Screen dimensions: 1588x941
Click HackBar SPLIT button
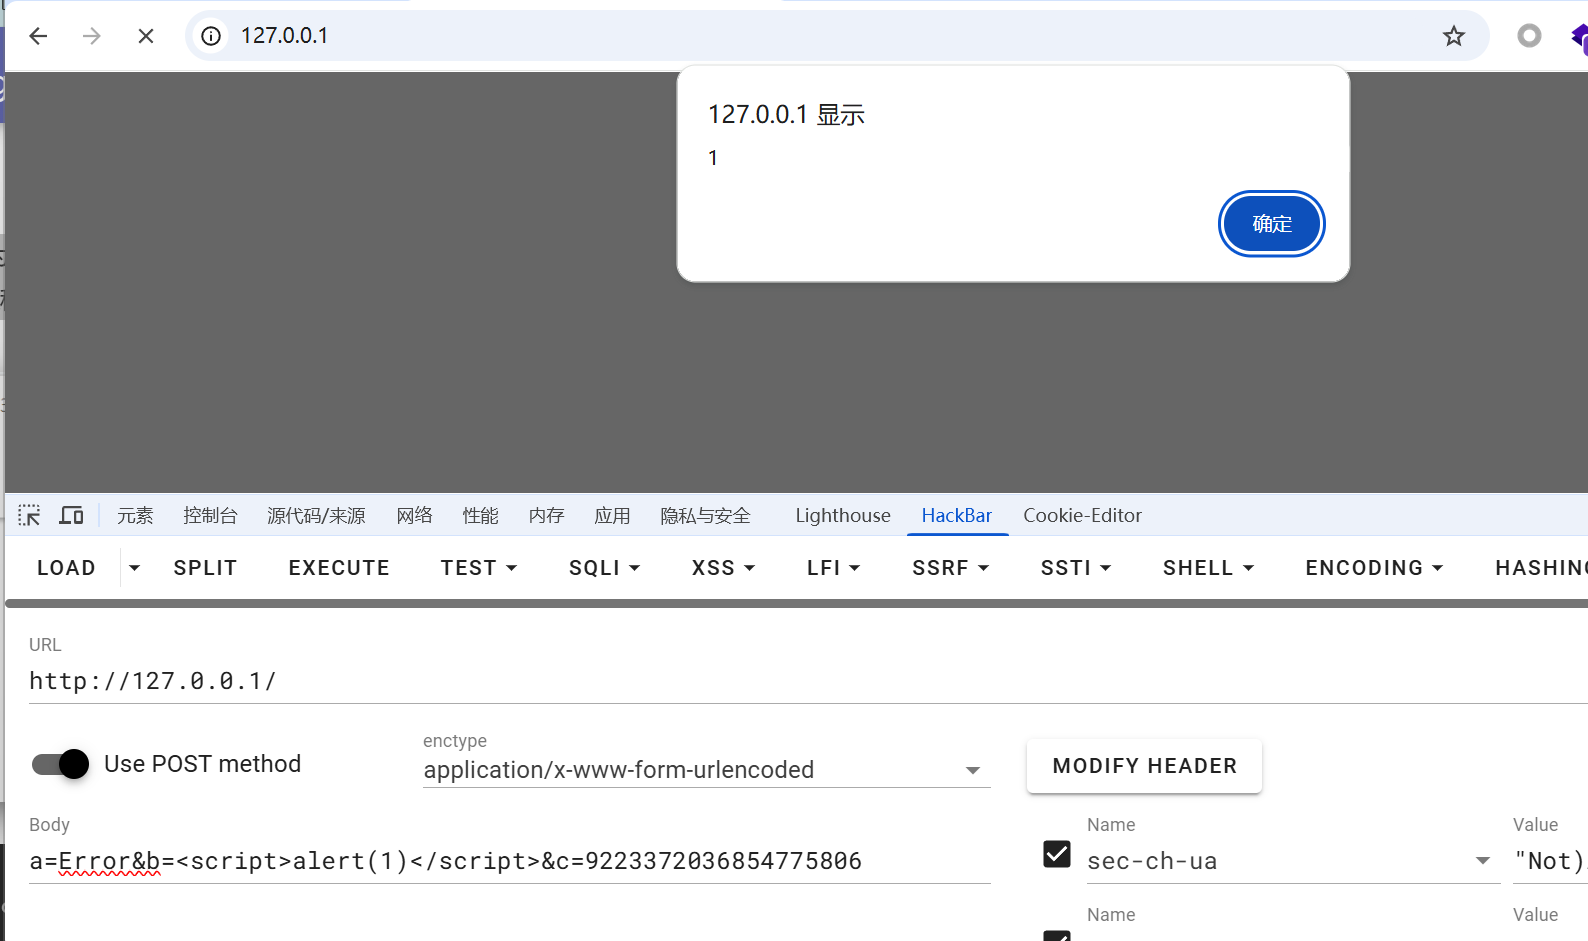(x=205, y=568)
